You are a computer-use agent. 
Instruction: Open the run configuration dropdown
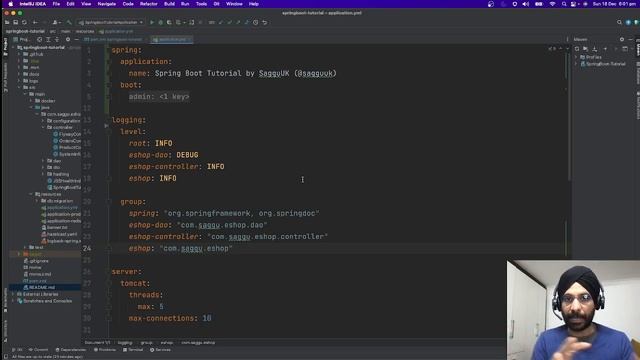(x=110, y=22)
